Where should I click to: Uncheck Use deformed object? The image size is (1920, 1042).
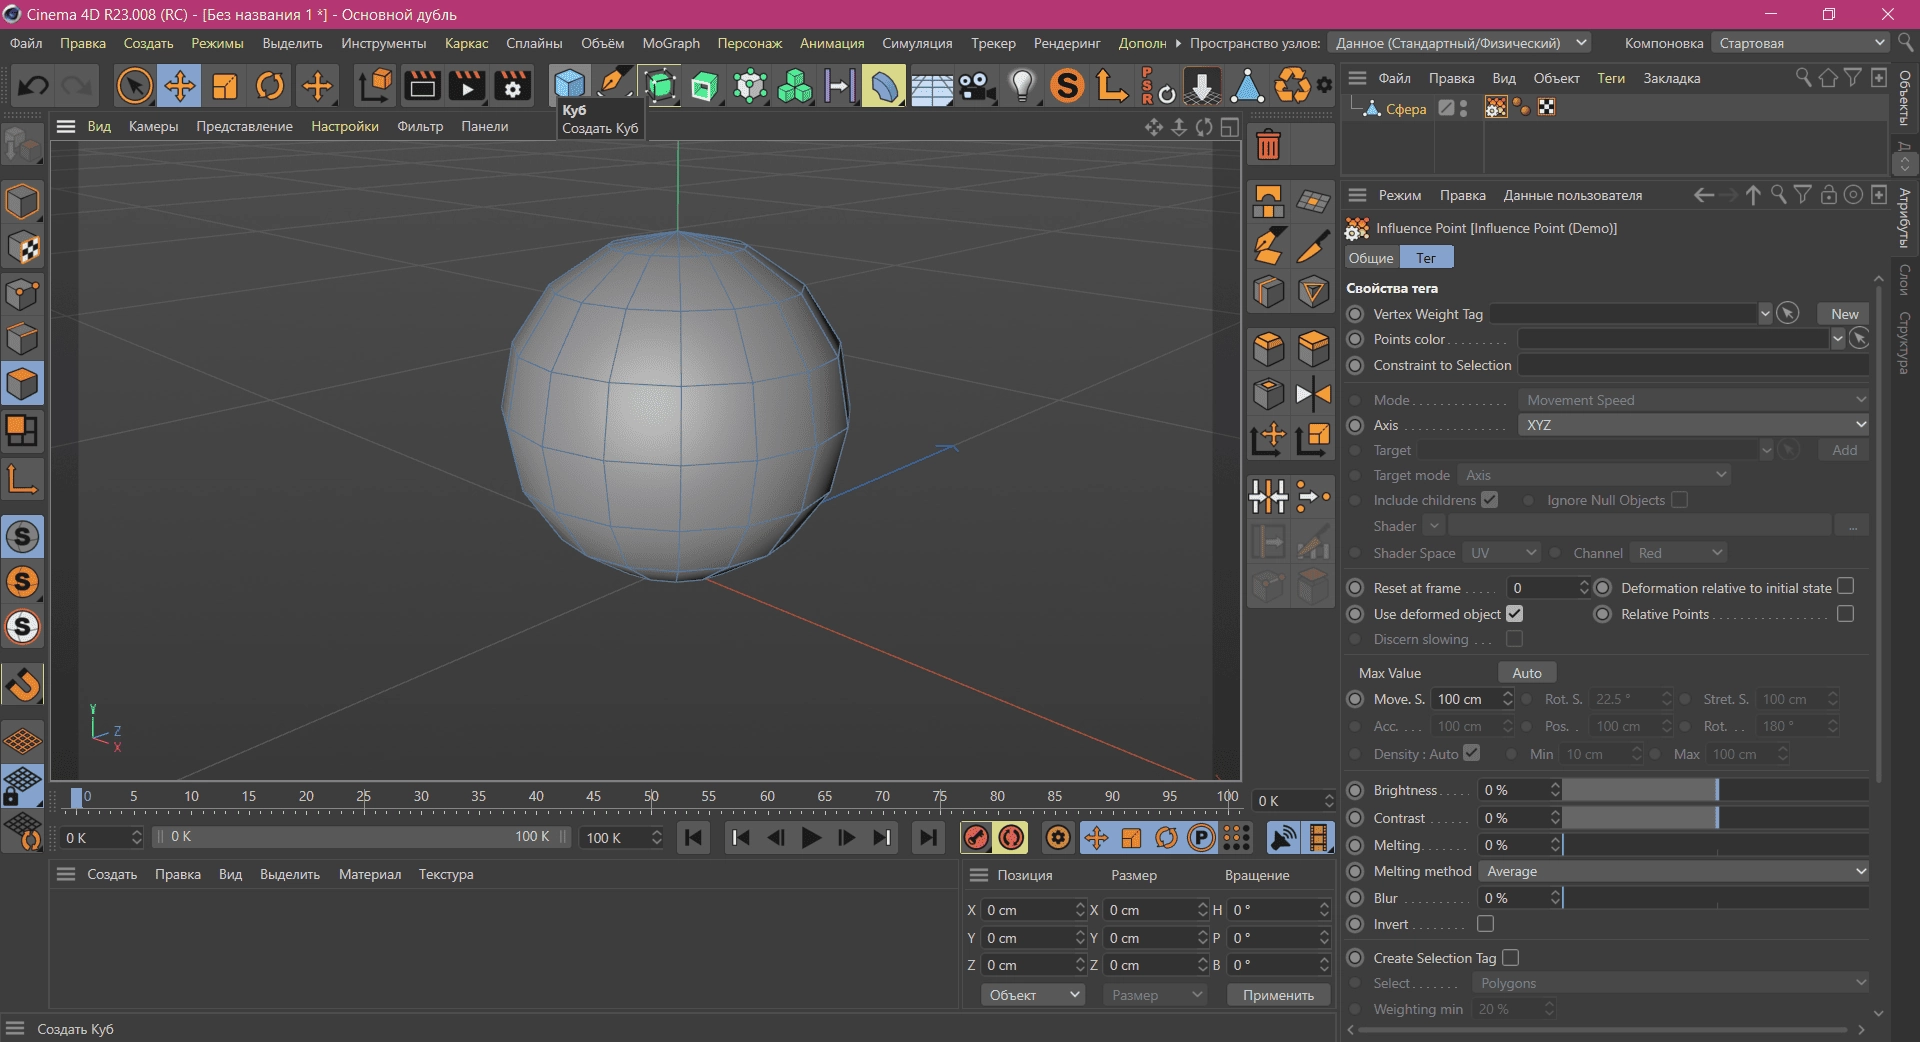(1515, 614)
